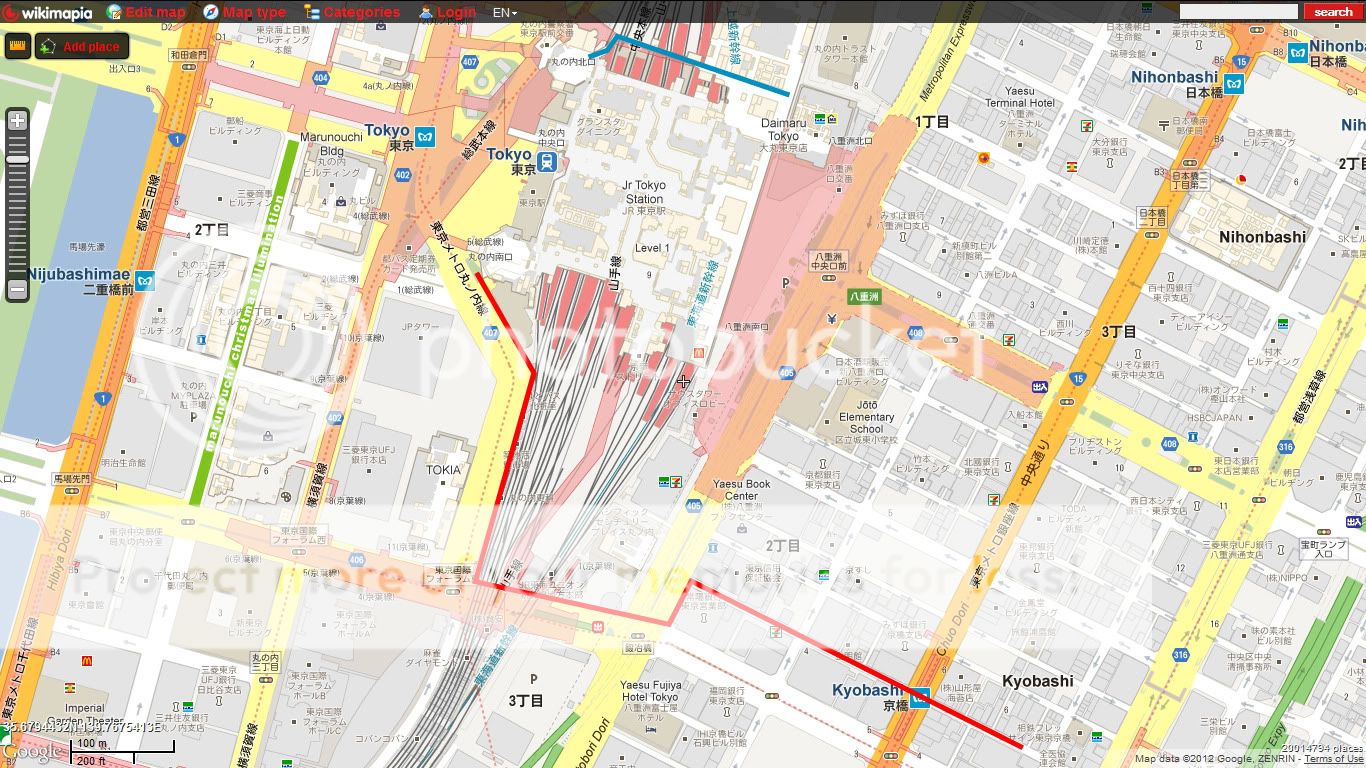Click the Jr Tokyo Station label
The image size is (1366, 768).
pyautogui.click(x=644, y=192)
